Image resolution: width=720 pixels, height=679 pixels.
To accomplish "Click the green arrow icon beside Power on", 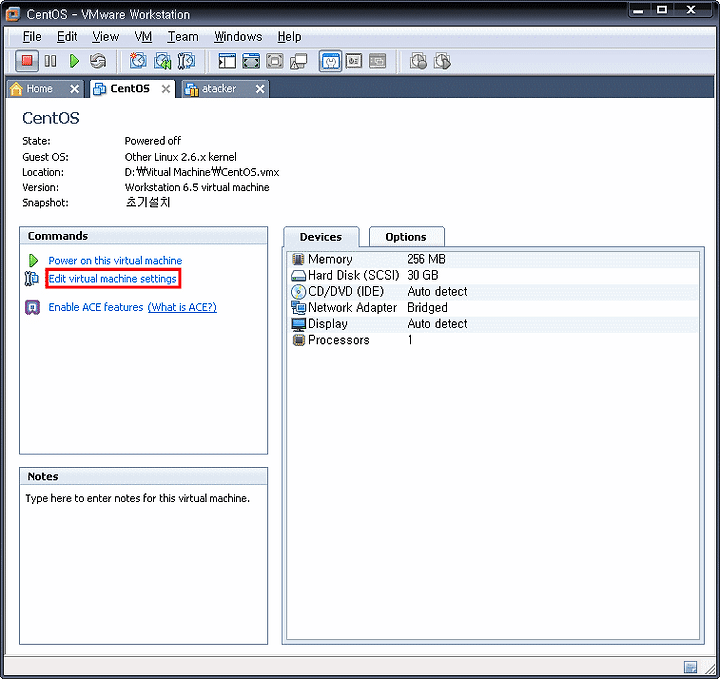I will (x=33, y=260).
